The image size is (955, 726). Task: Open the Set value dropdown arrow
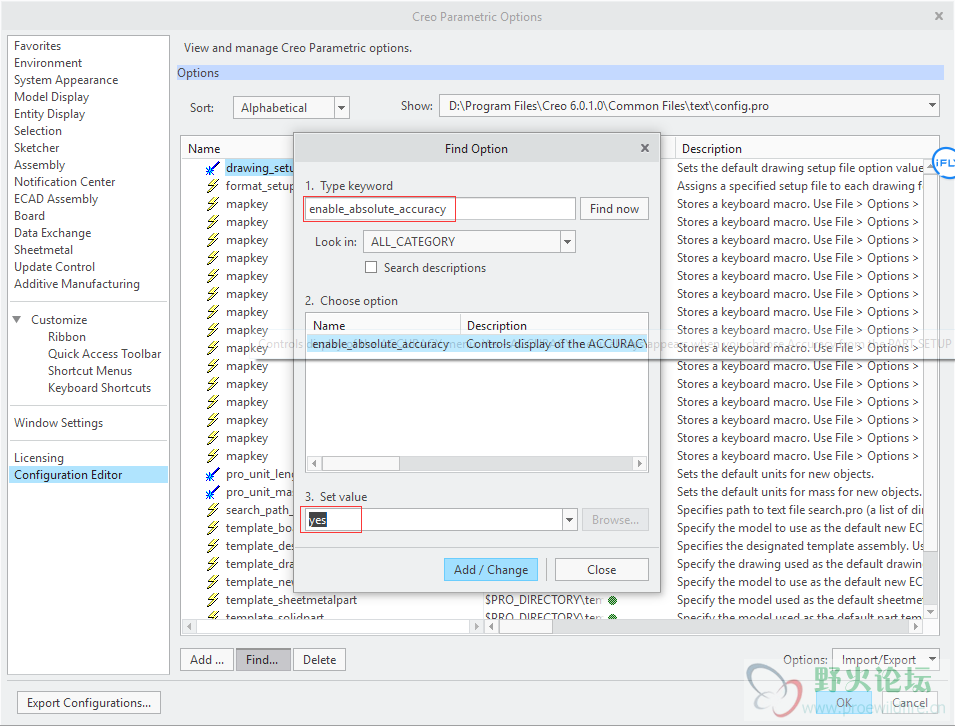tap(569, 520)
